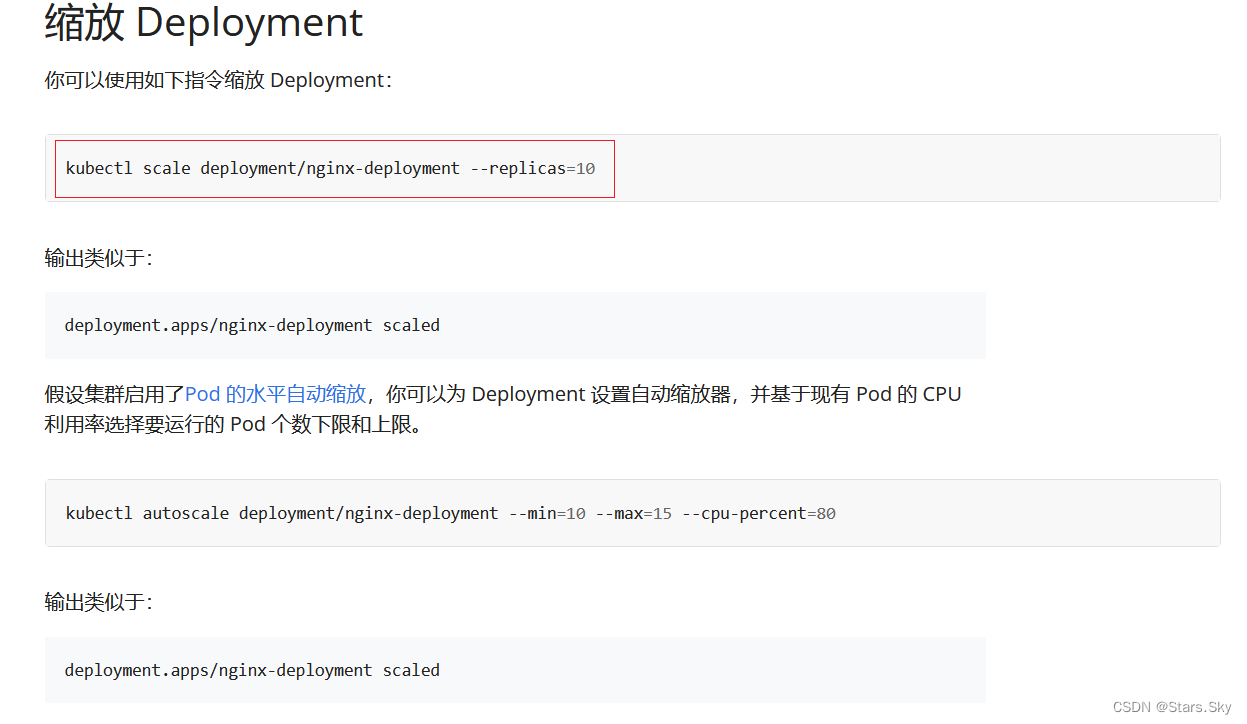
Task: Select the kubectl autoscale deployment command text
Action: (x=450, y=513)
